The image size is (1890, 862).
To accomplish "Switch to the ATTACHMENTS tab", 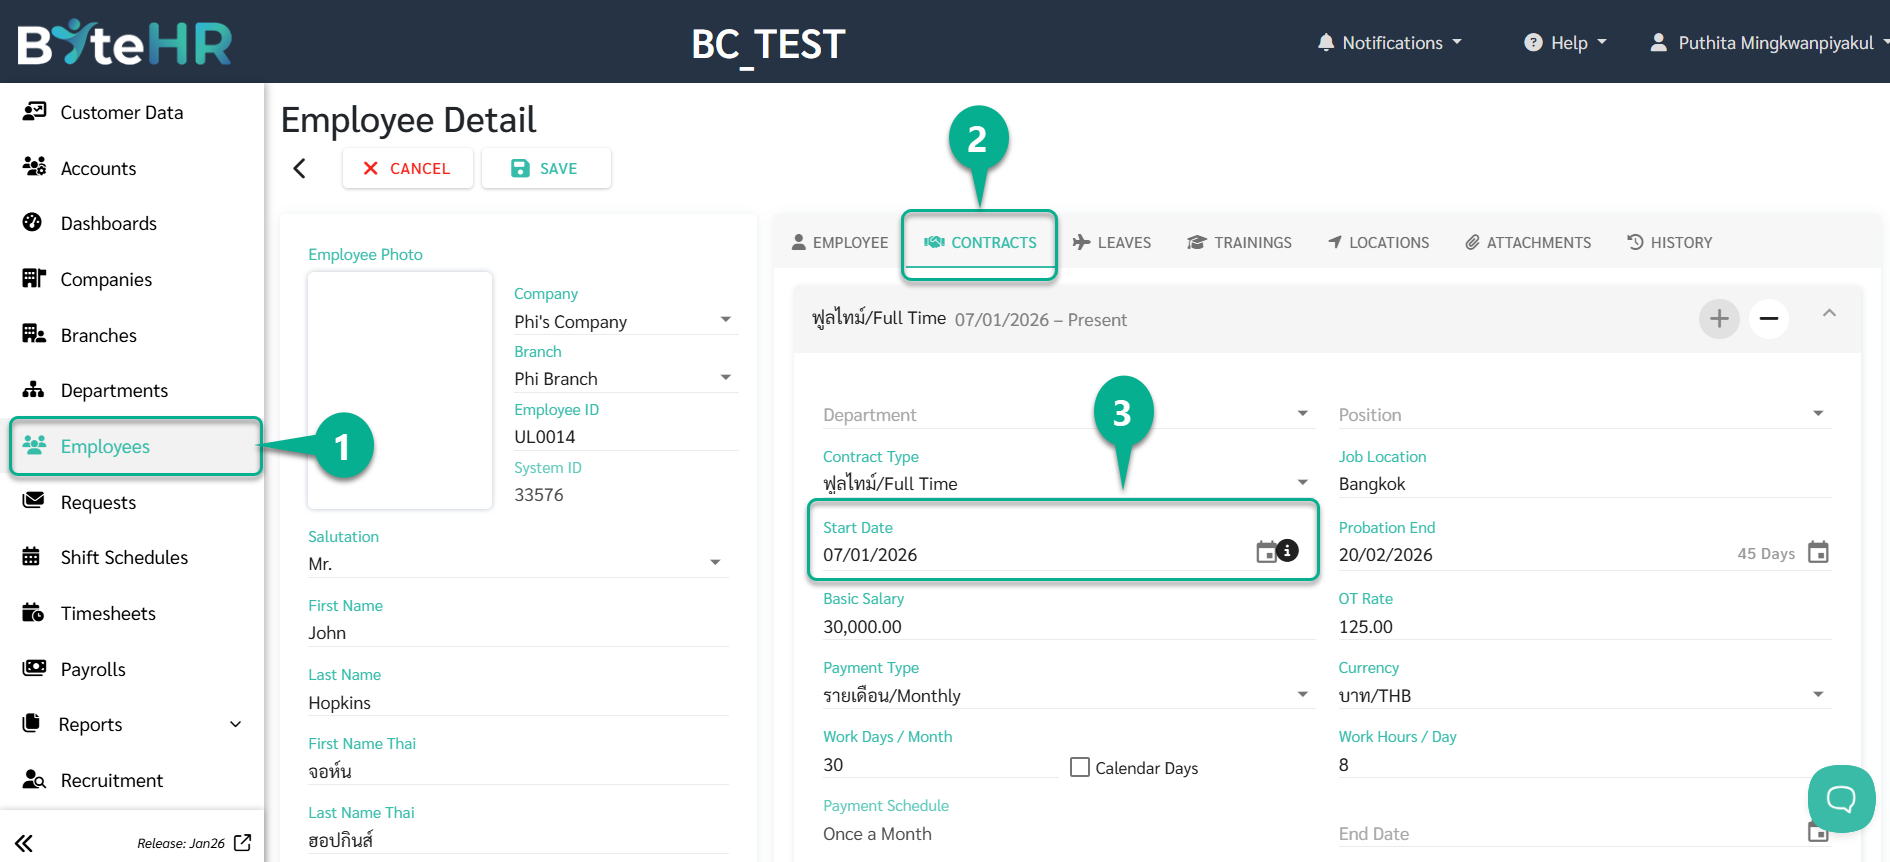I will [1528, 242].
